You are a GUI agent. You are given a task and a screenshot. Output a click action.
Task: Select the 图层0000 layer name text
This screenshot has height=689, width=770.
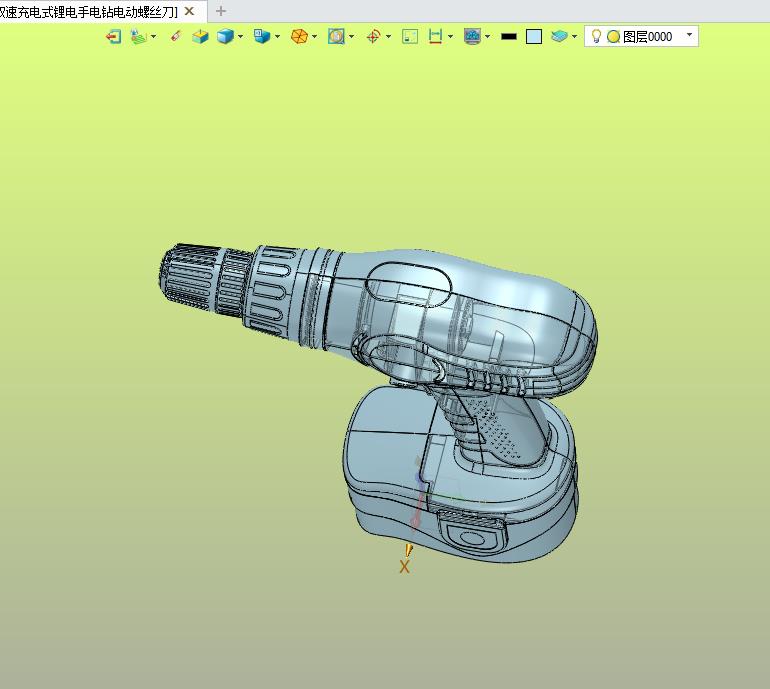point(647,37)
